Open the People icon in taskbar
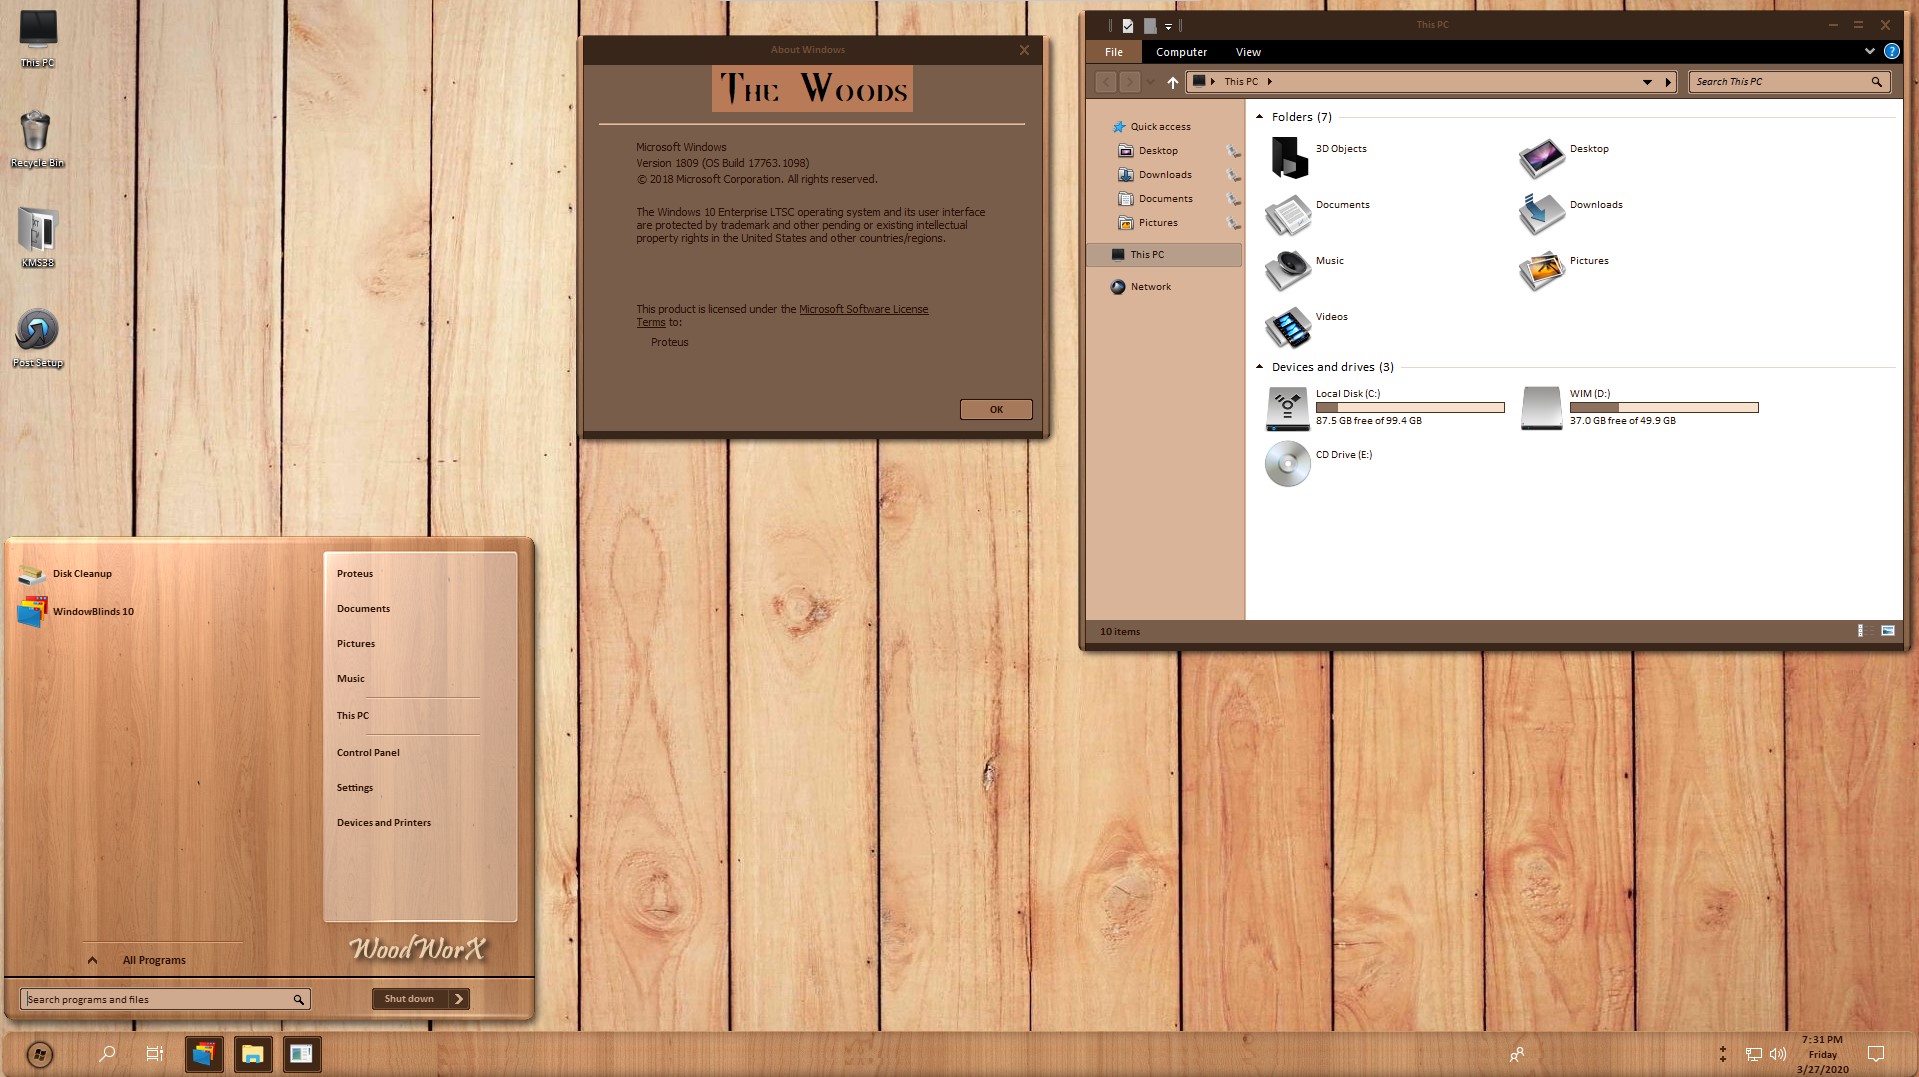The height and width of the screenshot is (1077, 1919). click(x=1517, y=1054)
